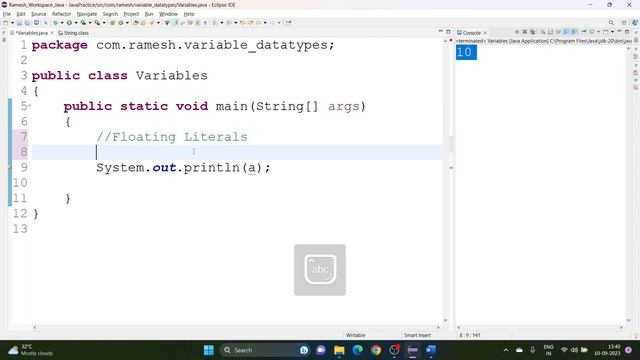Click the Save toolbar icon
The height and width of the screenshot is (360, 640).
(x=19, y=23)
